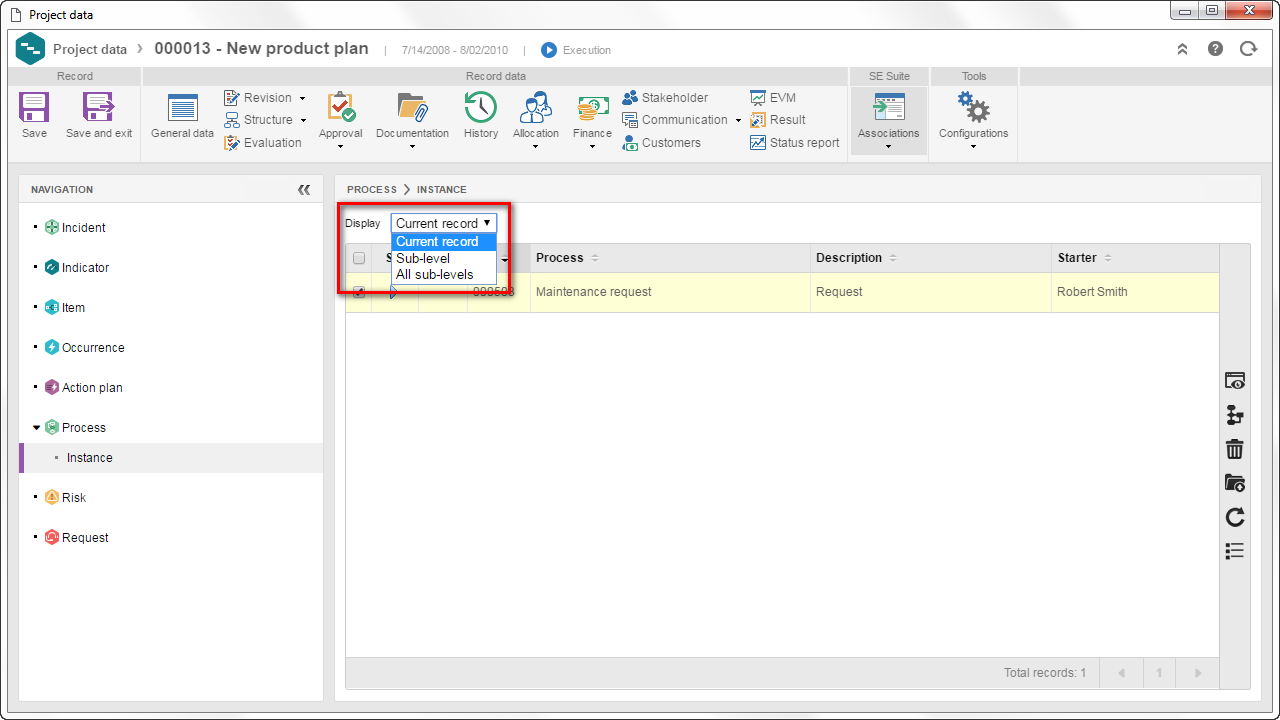Open the EVM option
The image size is (1280, 720).
(773, 98)
